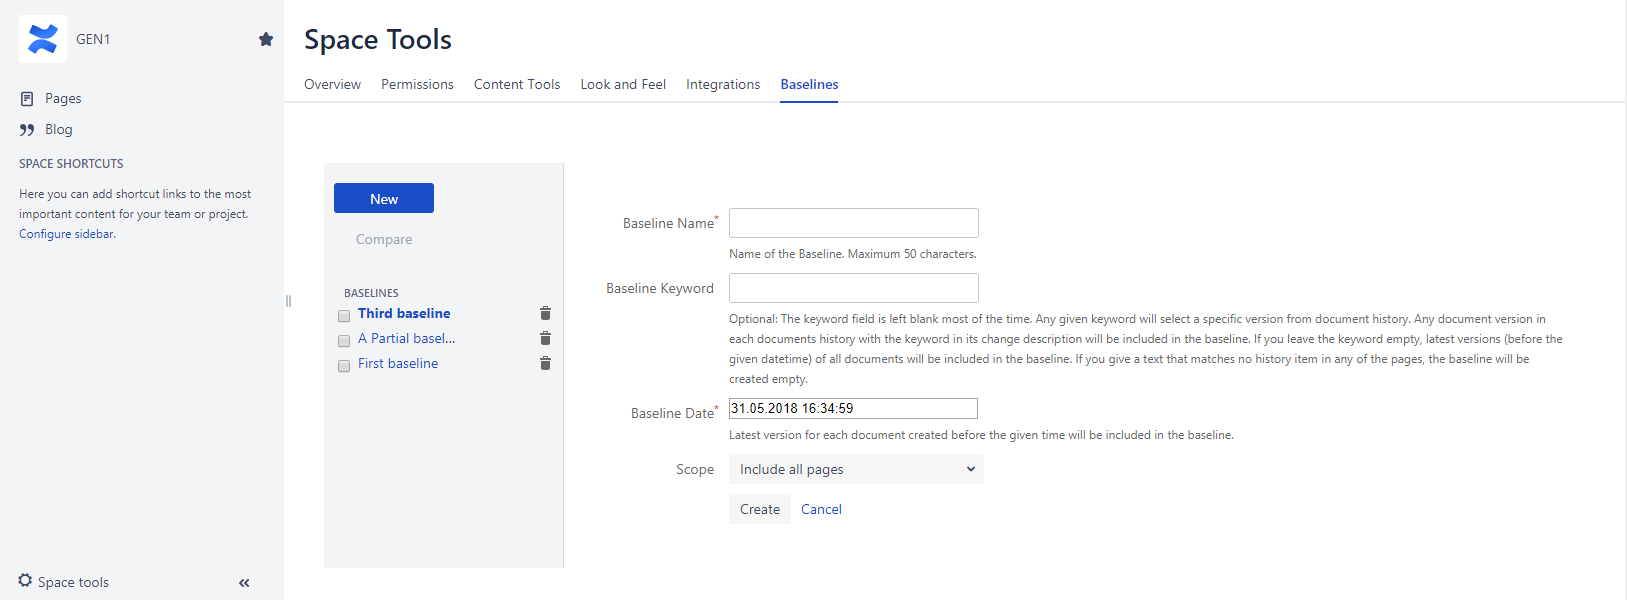This screenshot has width=1627, height=600.
Task: Remove First baseline via its trash icon
Action: [545, 363]
